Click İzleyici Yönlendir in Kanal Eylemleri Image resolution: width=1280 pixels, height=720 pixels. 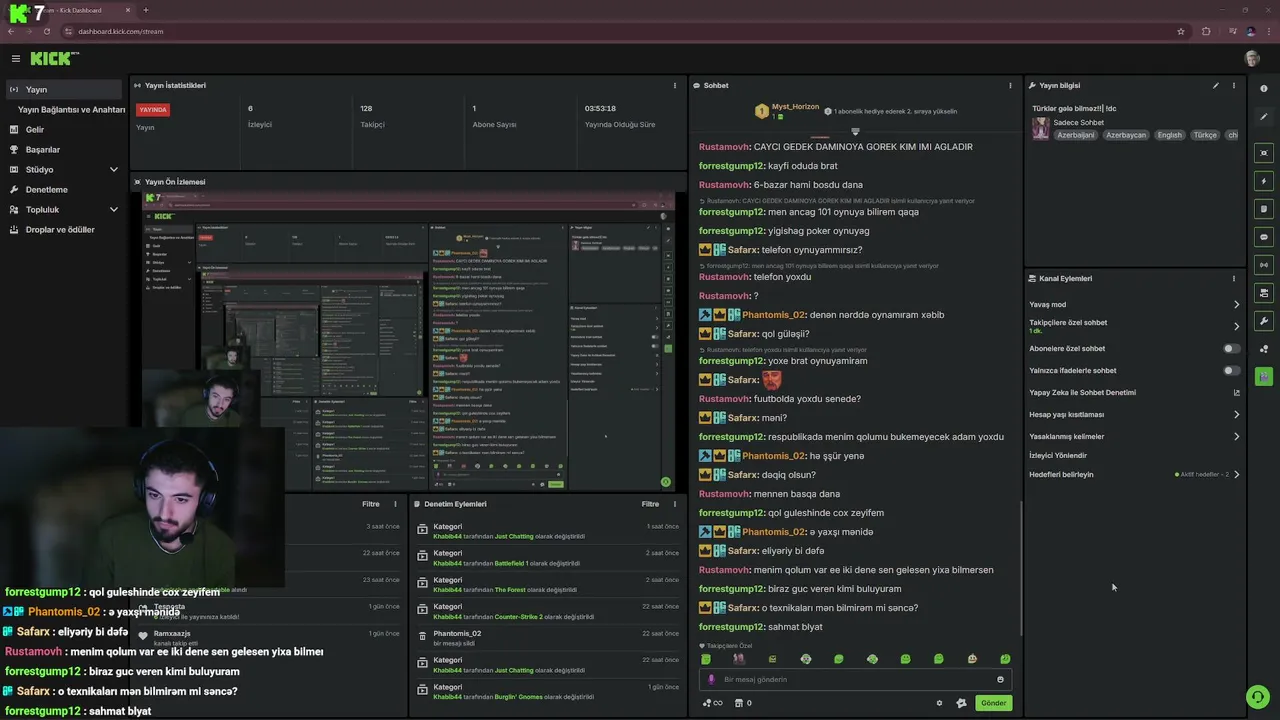click(1058, 456)
